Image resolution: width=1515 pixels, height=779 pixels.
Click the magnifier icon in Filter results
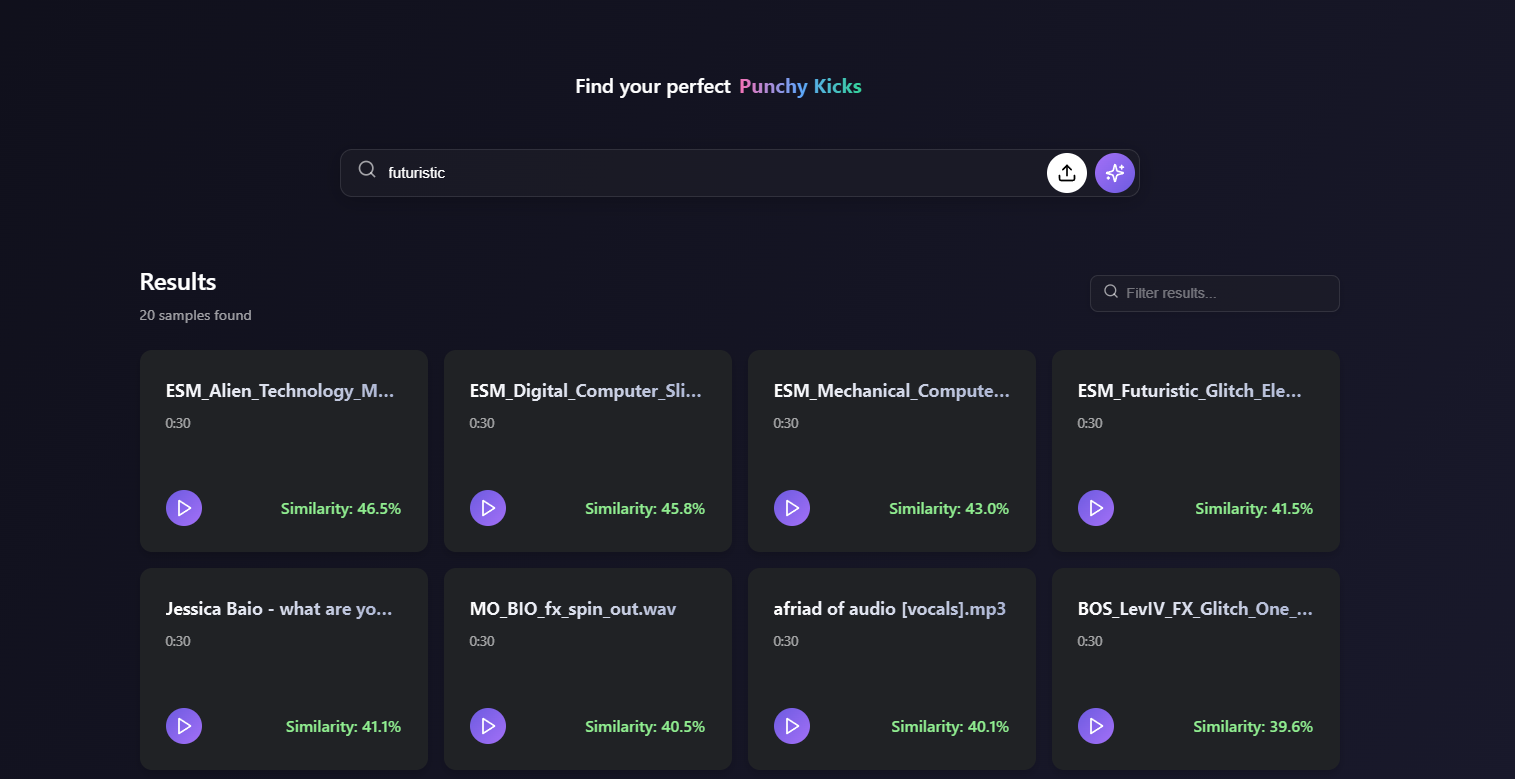coord(1110,292)
